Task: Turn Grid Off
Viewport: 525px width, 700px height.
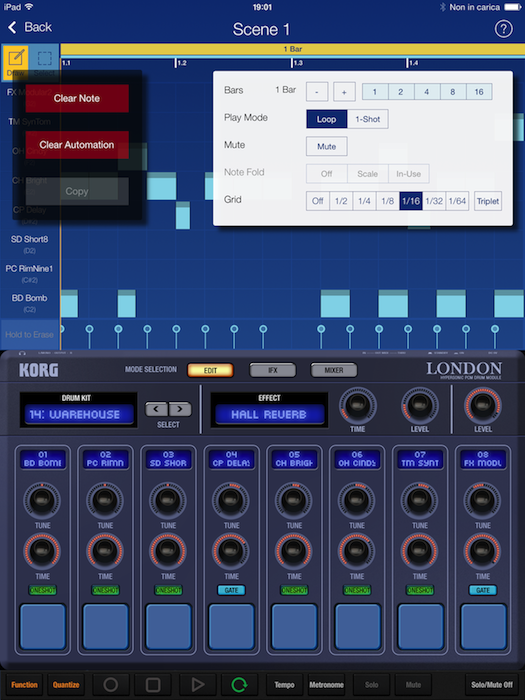Action: pyautogui.click(x=317, y=201)
